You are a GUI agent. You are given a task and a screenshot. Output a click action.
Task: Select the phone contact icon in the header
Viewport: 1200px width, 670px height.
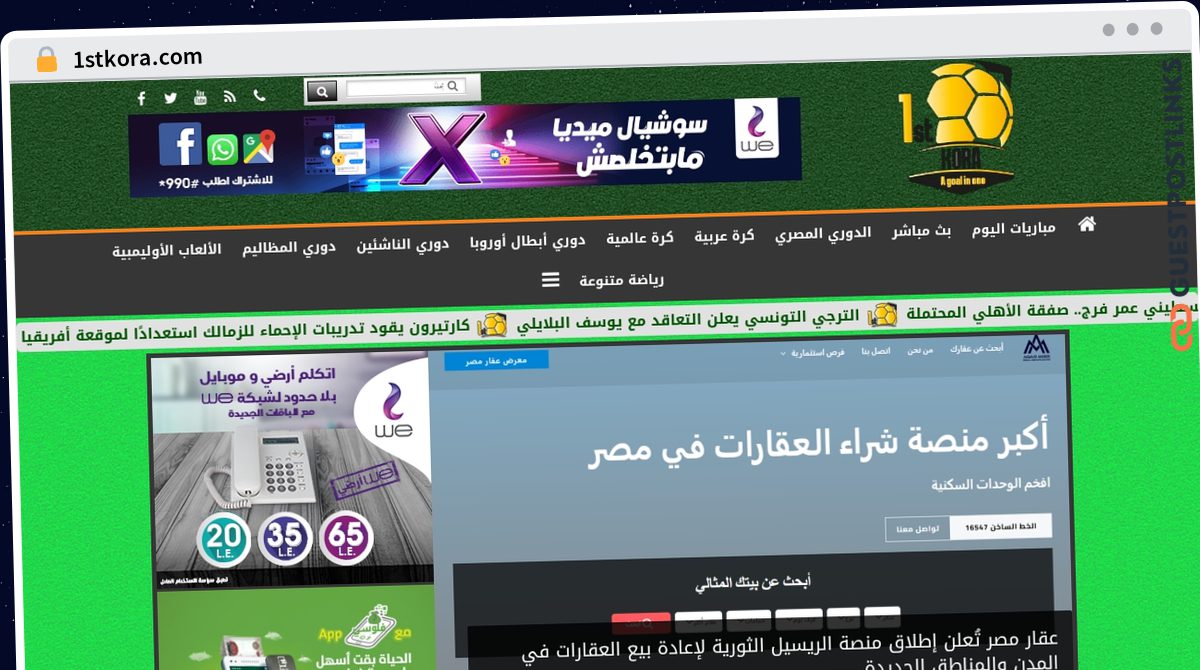coord(260,93)
